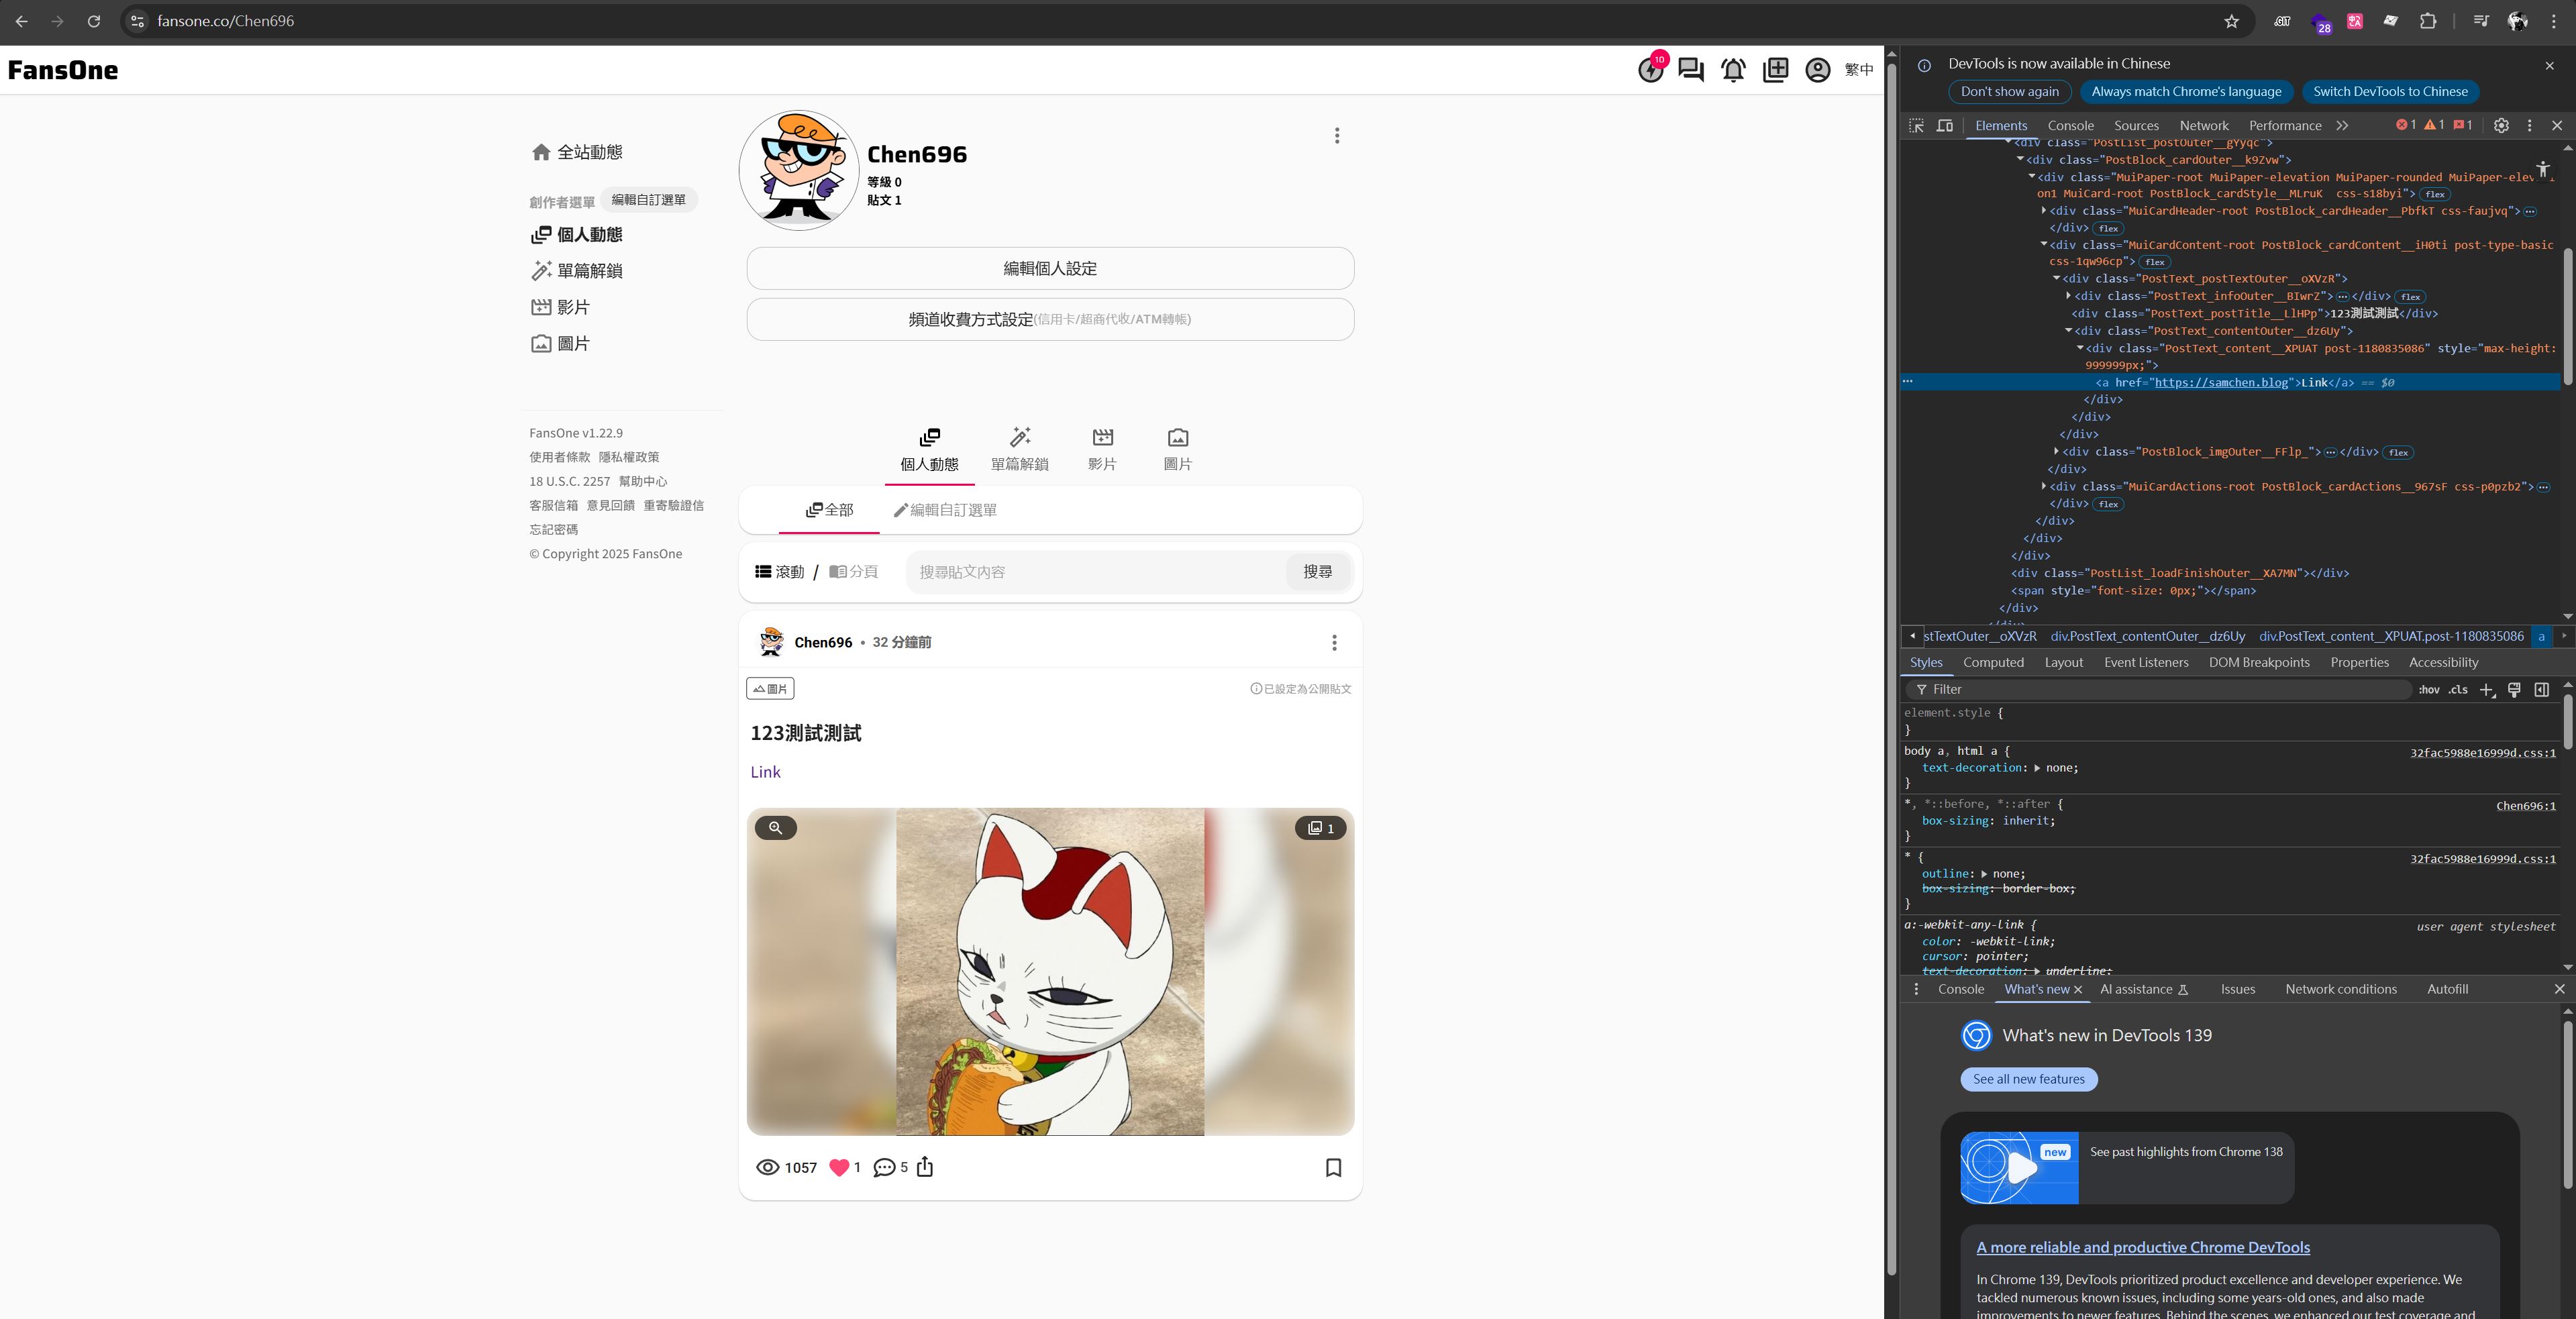Collapse the PostText_contentOuter div node

(2068, 331)
